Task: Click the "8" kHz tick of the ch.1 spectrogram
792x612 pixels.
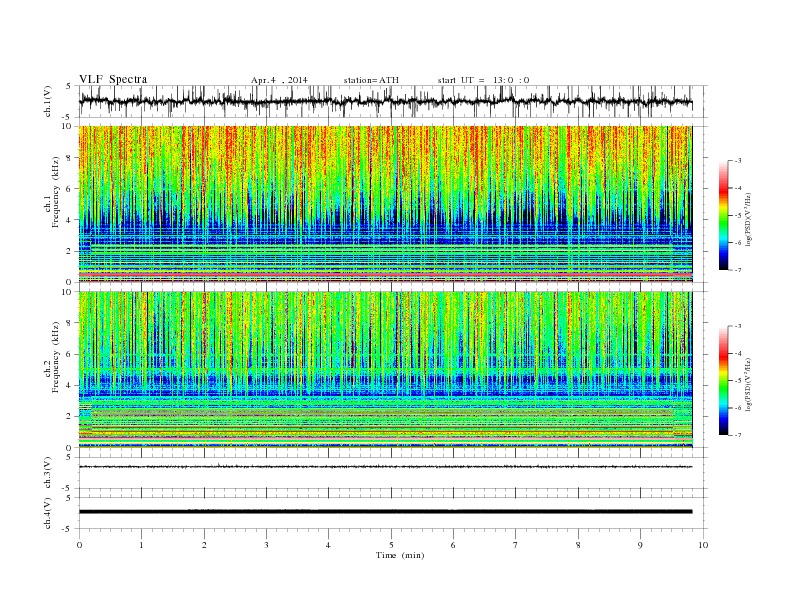Action: 69,158
